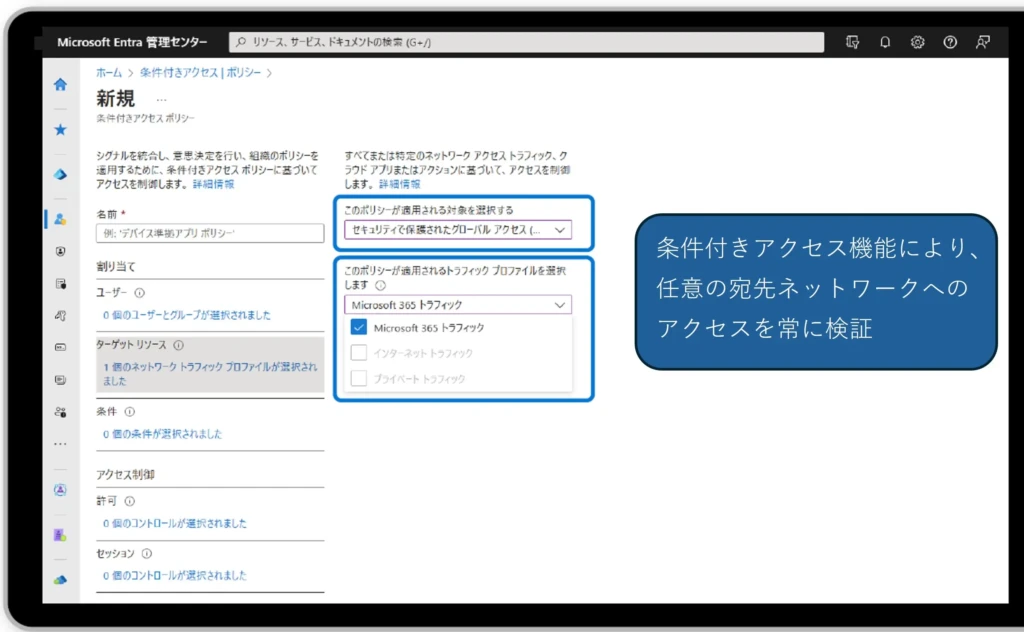Click the blue Entra diamond sidebar icon
This screenshot has height=632, width=1024.
click(x=60, y=174)
